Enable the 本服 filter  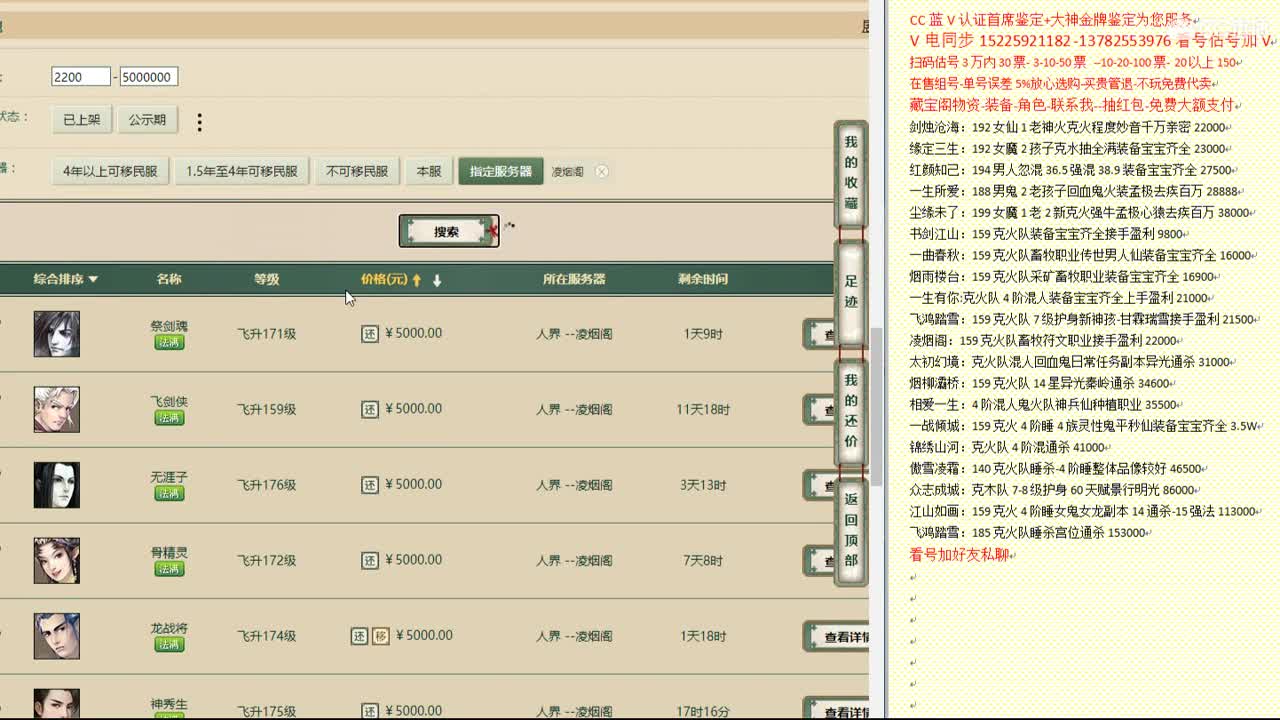pos(428,170)
